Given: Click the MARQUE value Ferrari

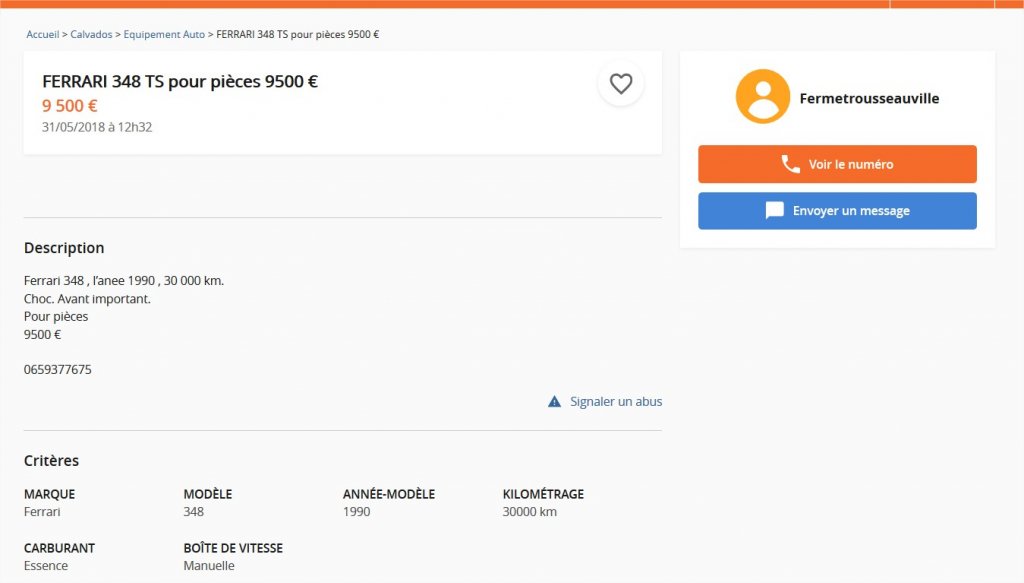Looking at the screenshot, I should click(42, 512).
